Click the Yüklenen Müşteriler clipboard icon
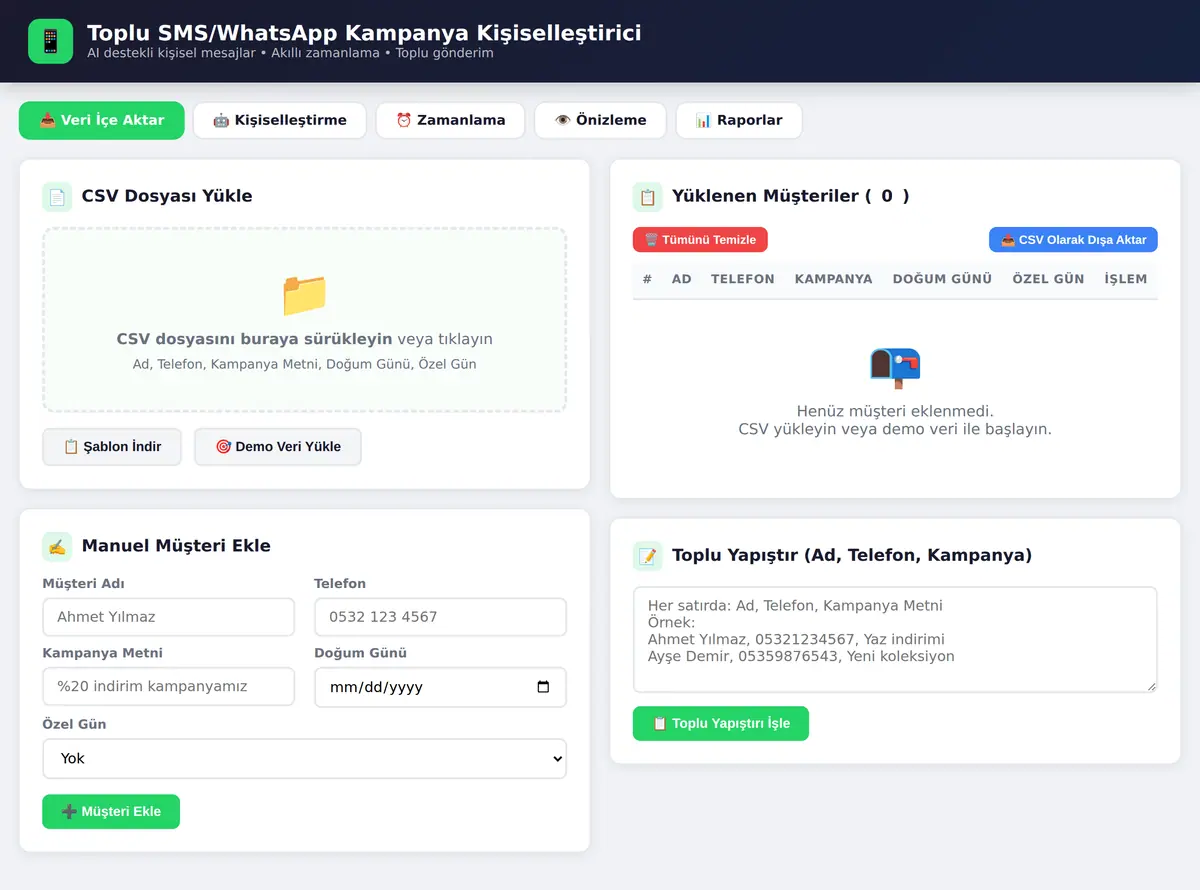 coord(647,197)
